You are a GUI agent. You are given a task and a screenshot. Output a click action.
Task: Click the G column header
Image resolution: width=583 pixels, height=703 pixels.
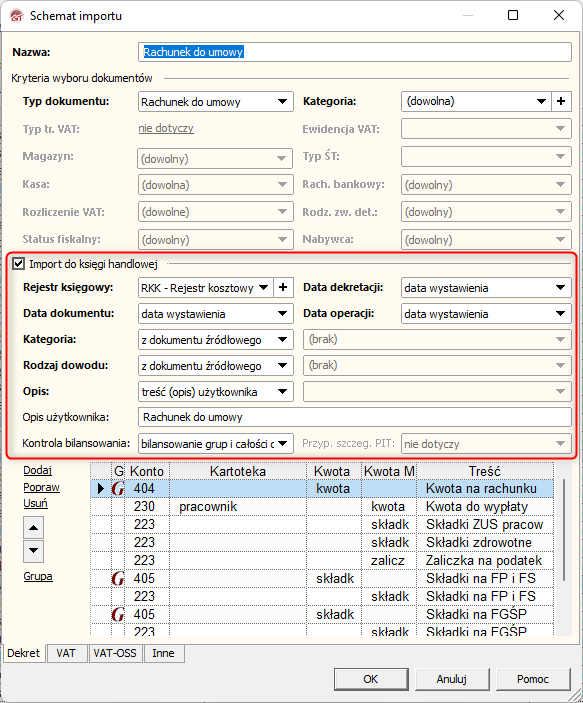click(118, 471)
